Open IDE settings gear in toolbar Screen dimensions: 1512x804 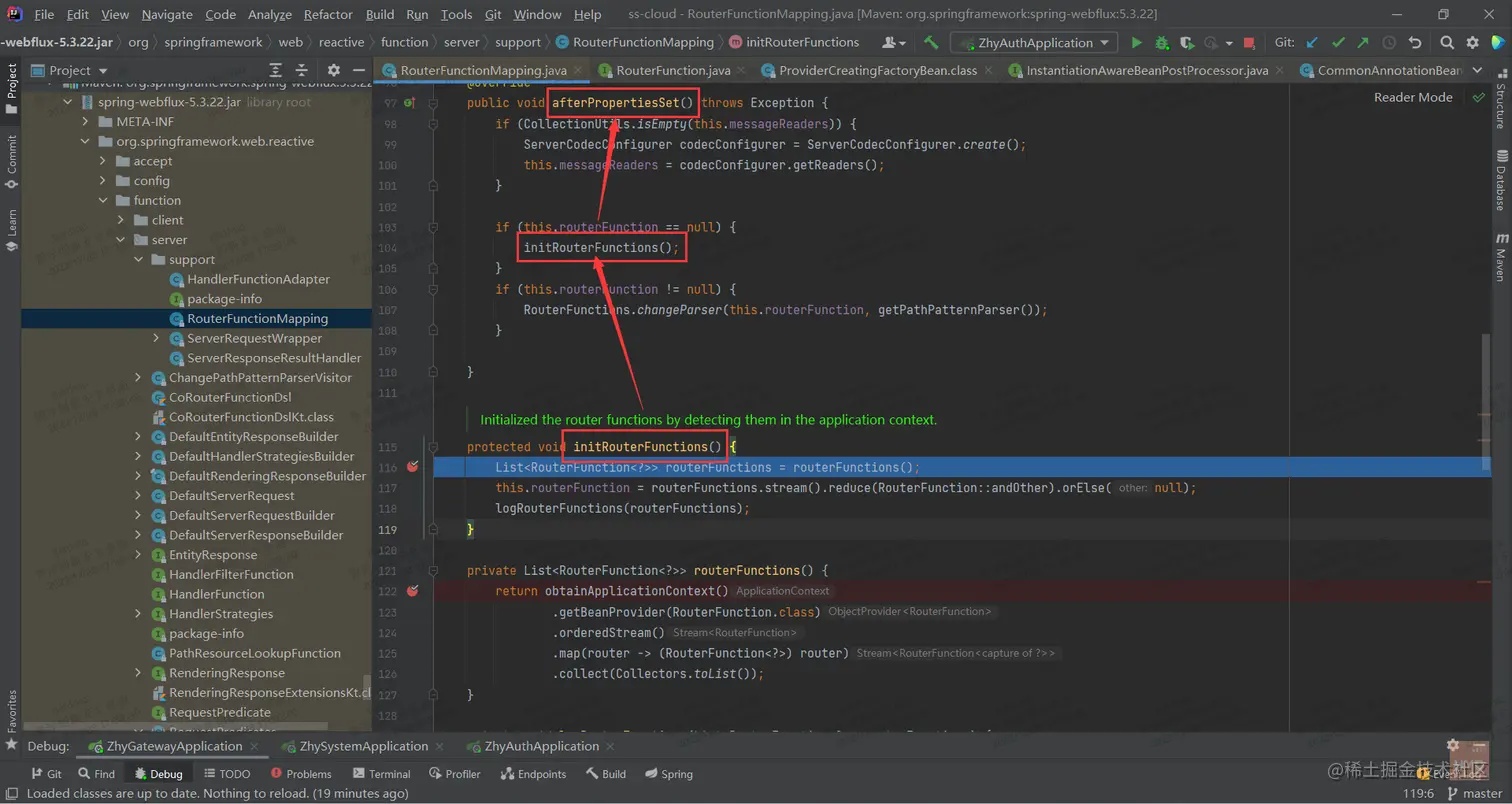(x=1472, y=43)
